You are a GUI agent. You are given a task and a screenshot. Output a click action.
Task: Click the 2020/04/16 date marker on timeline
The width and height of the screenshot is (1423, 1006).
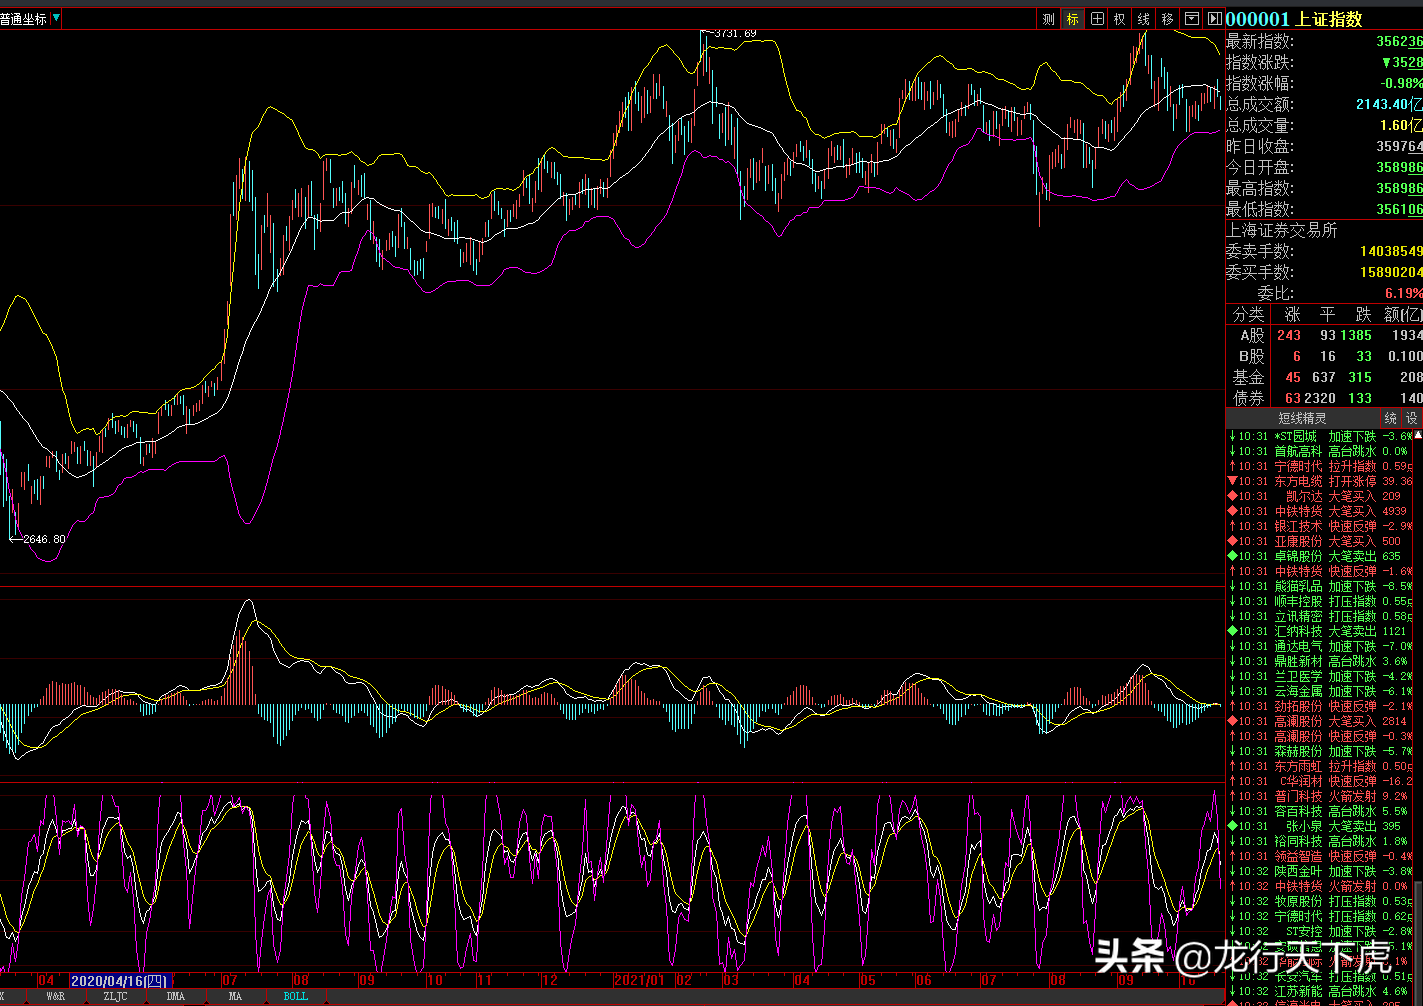pyautogui.click(x=119, y=981)
